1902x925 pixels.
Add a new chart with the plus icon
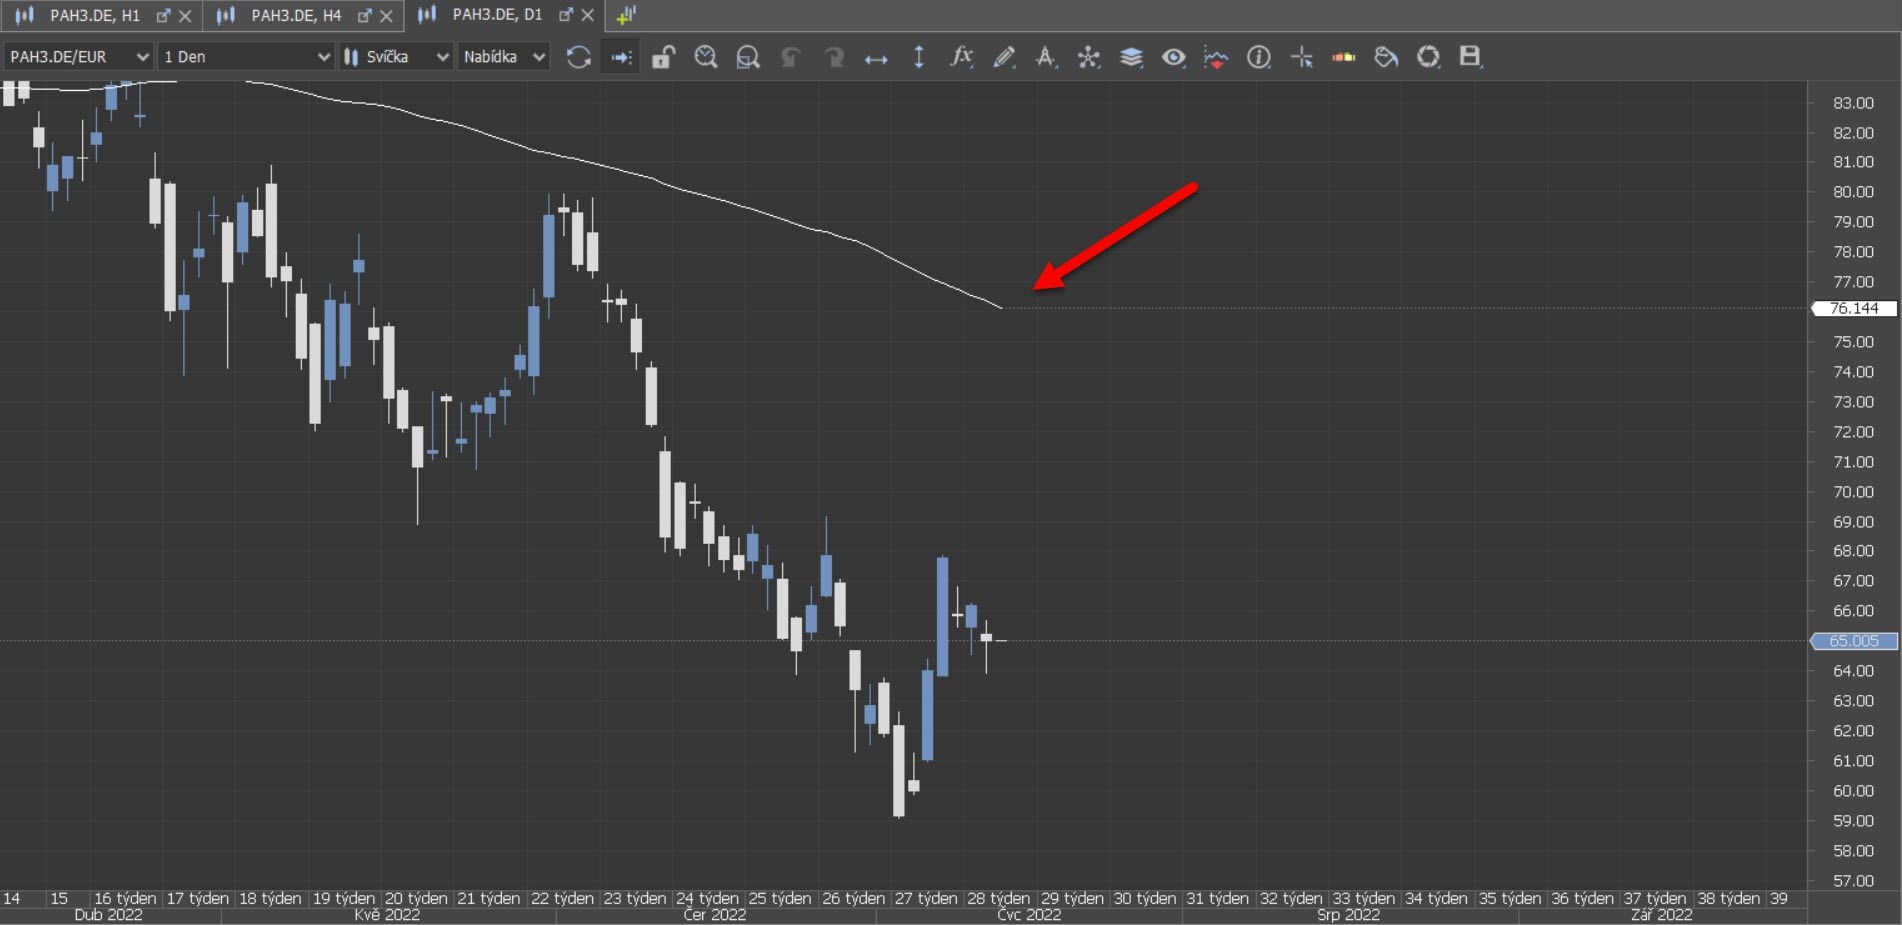pyautogui.click(x=626, y=15)
